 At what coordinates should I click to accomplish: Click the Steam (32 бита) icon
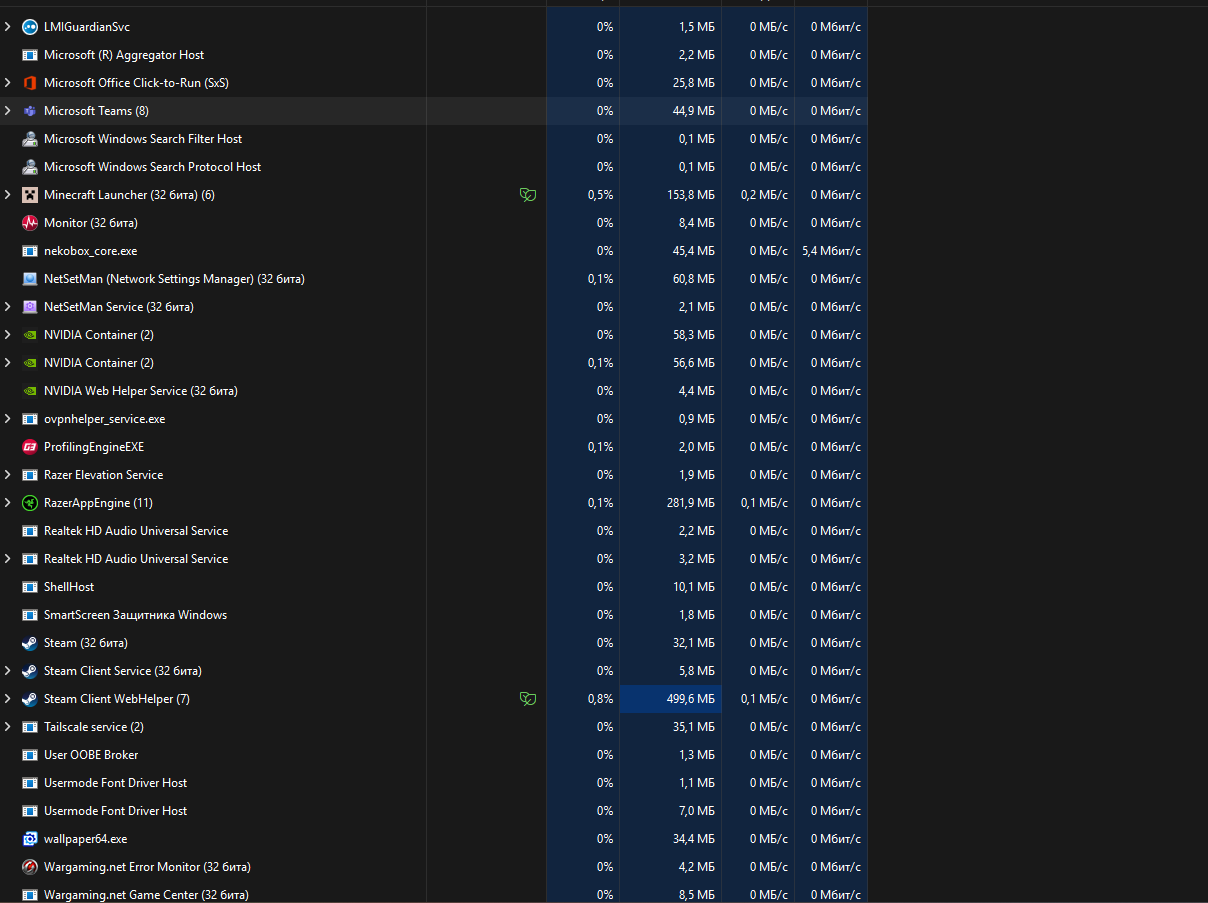click(30, 643)
